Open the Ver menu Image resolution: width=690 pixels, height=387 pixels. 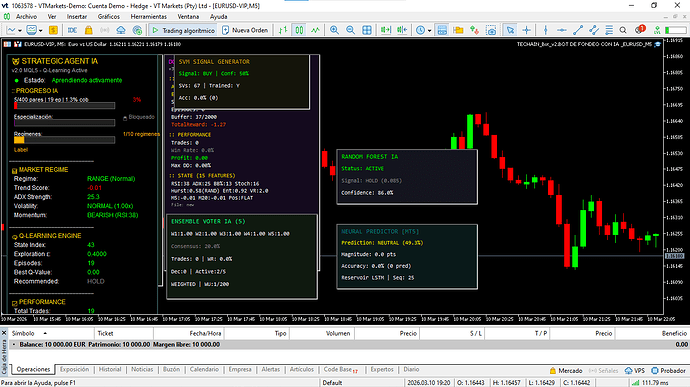coord(52,16)
